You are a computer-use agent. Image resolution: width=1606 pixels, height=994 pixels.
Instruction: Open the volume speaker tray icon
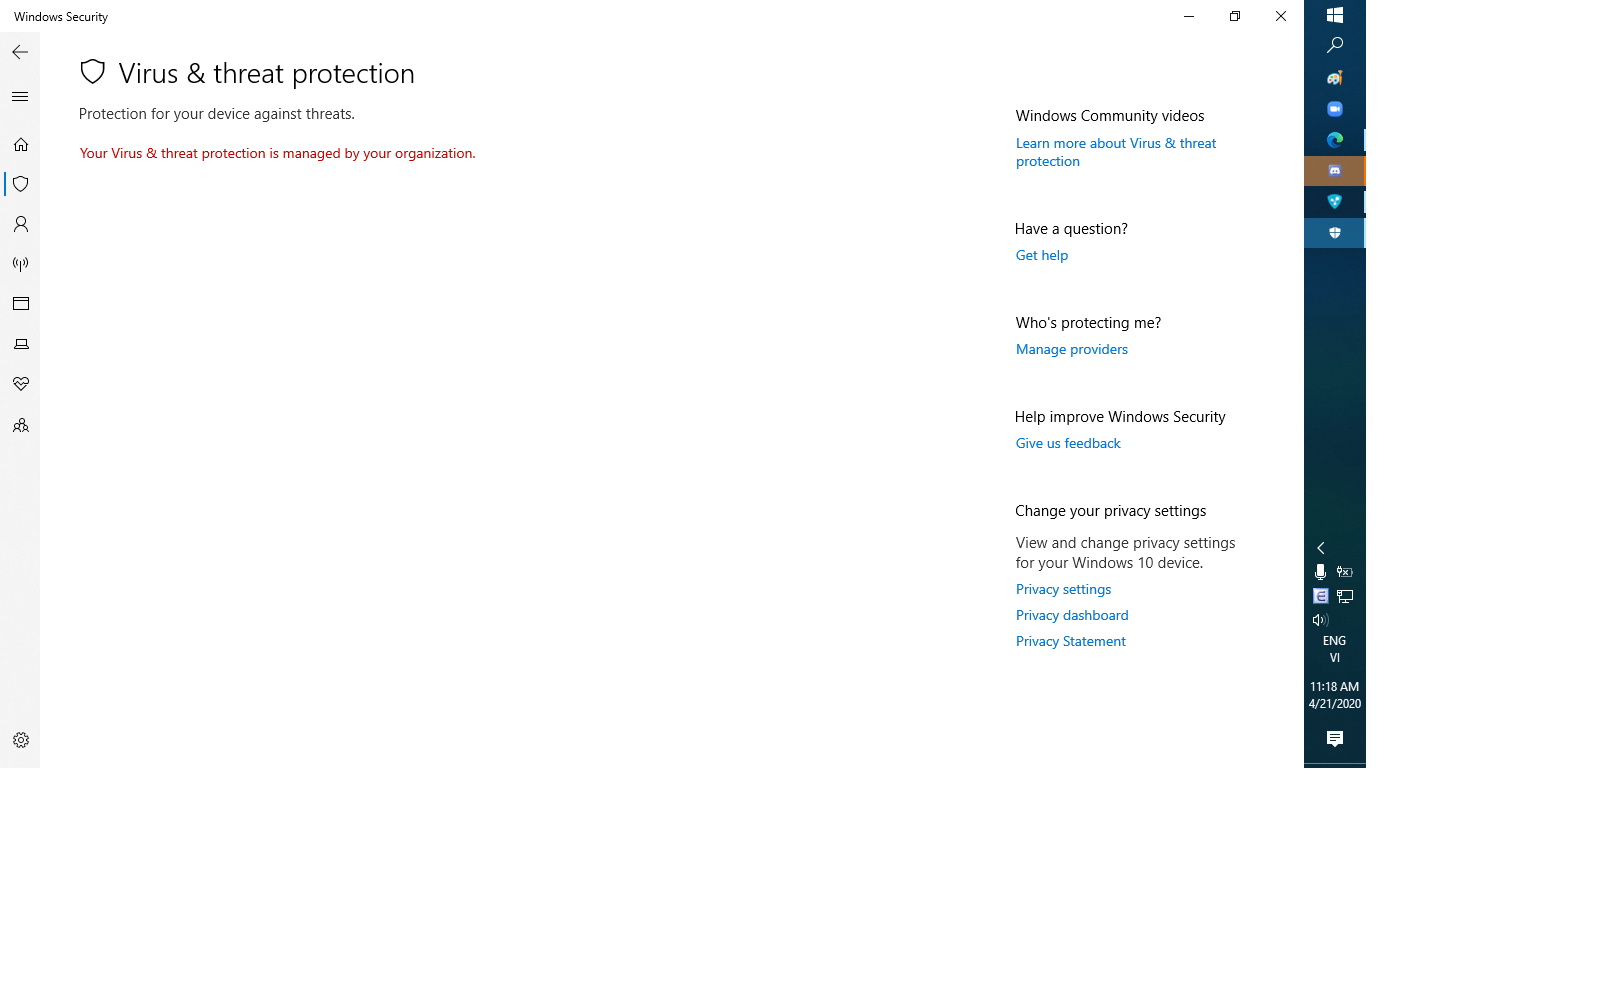(1321, 620)
